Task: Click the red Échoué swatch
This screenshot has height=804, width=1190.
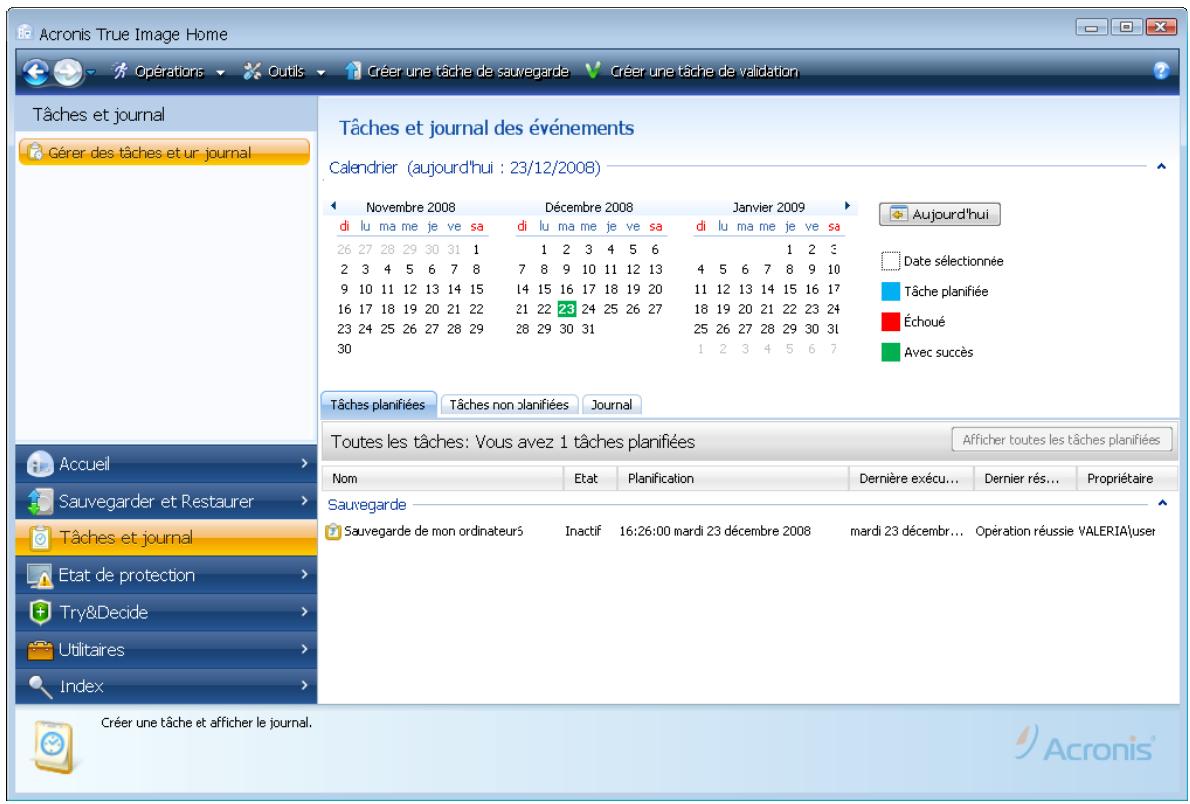Action: point(890,322)
